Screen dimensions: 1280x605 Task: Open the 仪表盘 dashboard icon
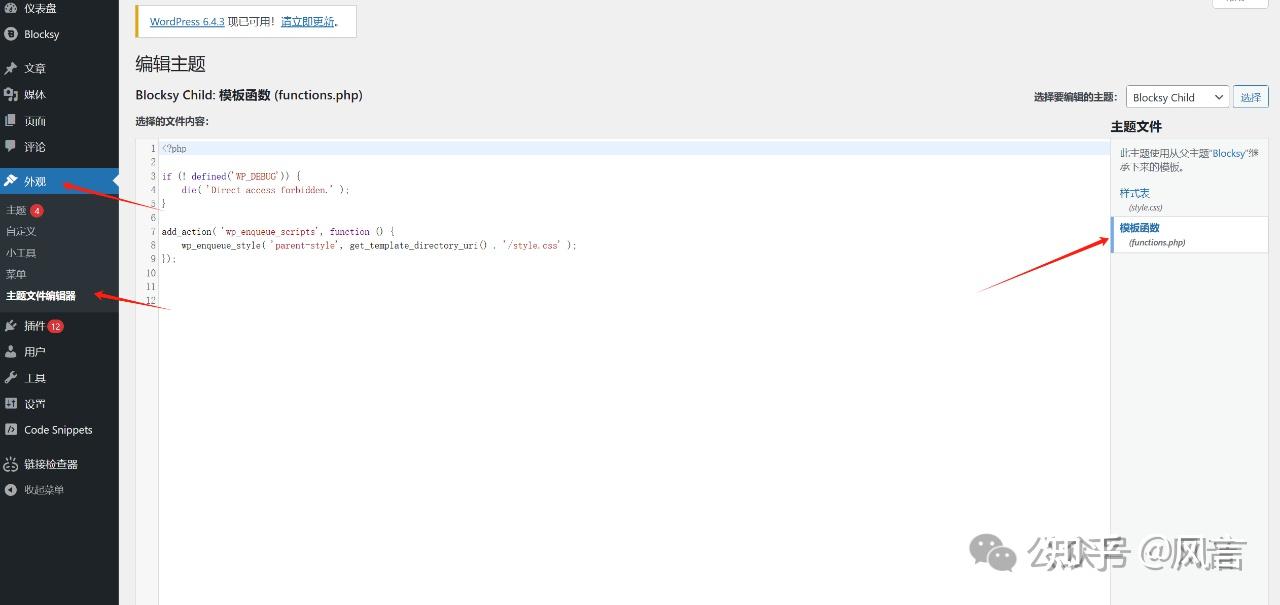(11, 8)
